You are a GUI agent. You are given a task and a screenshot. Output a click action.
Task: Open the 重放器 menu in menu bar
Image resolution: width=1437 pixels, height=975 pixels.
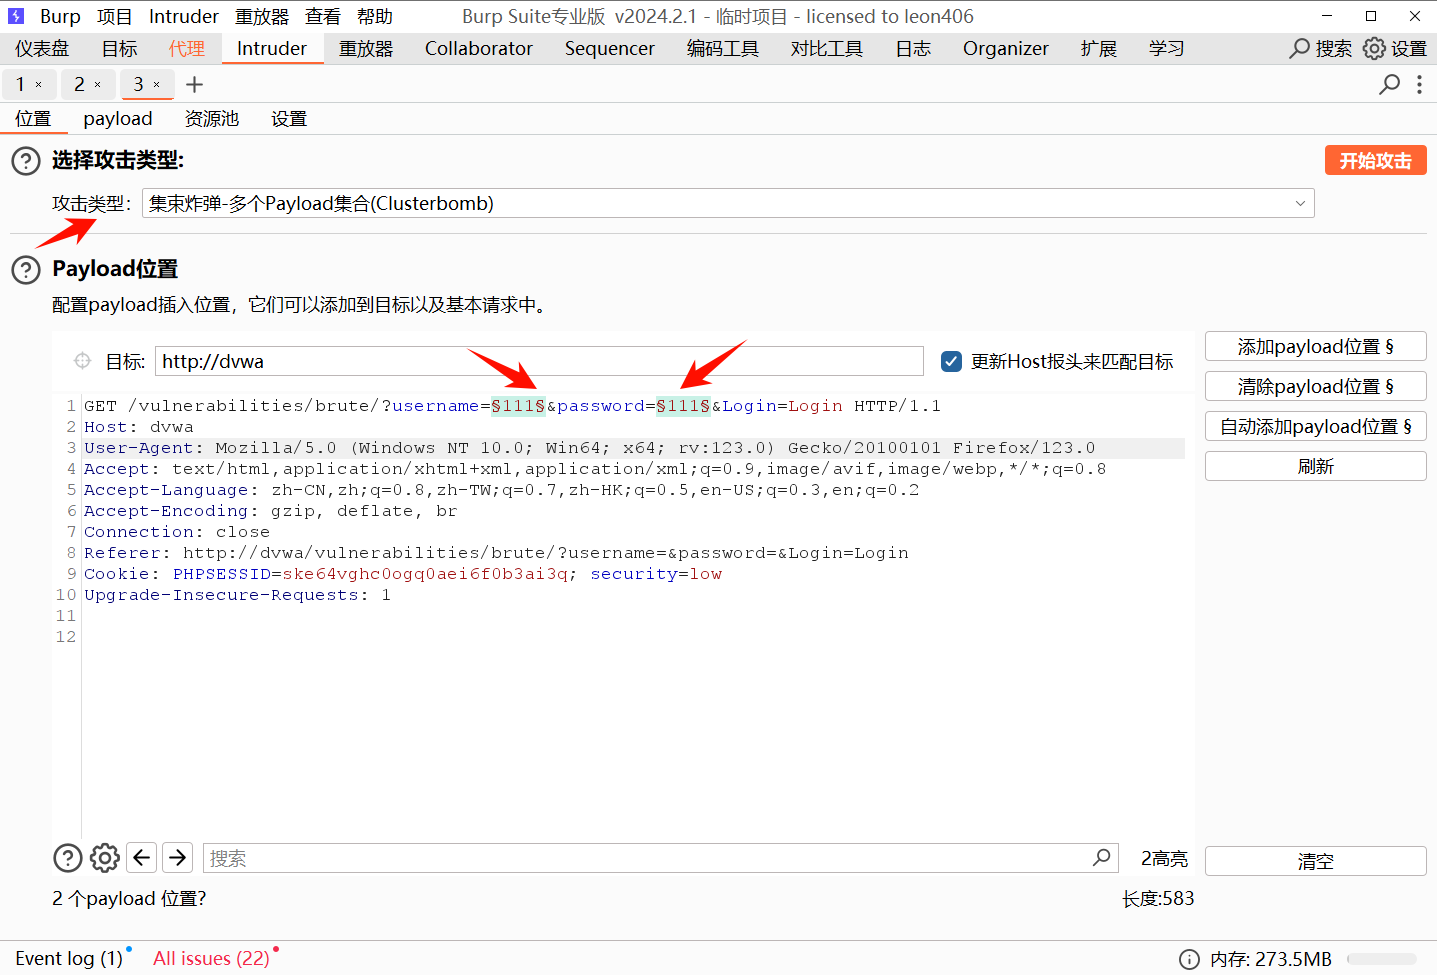tap(262, 16)
